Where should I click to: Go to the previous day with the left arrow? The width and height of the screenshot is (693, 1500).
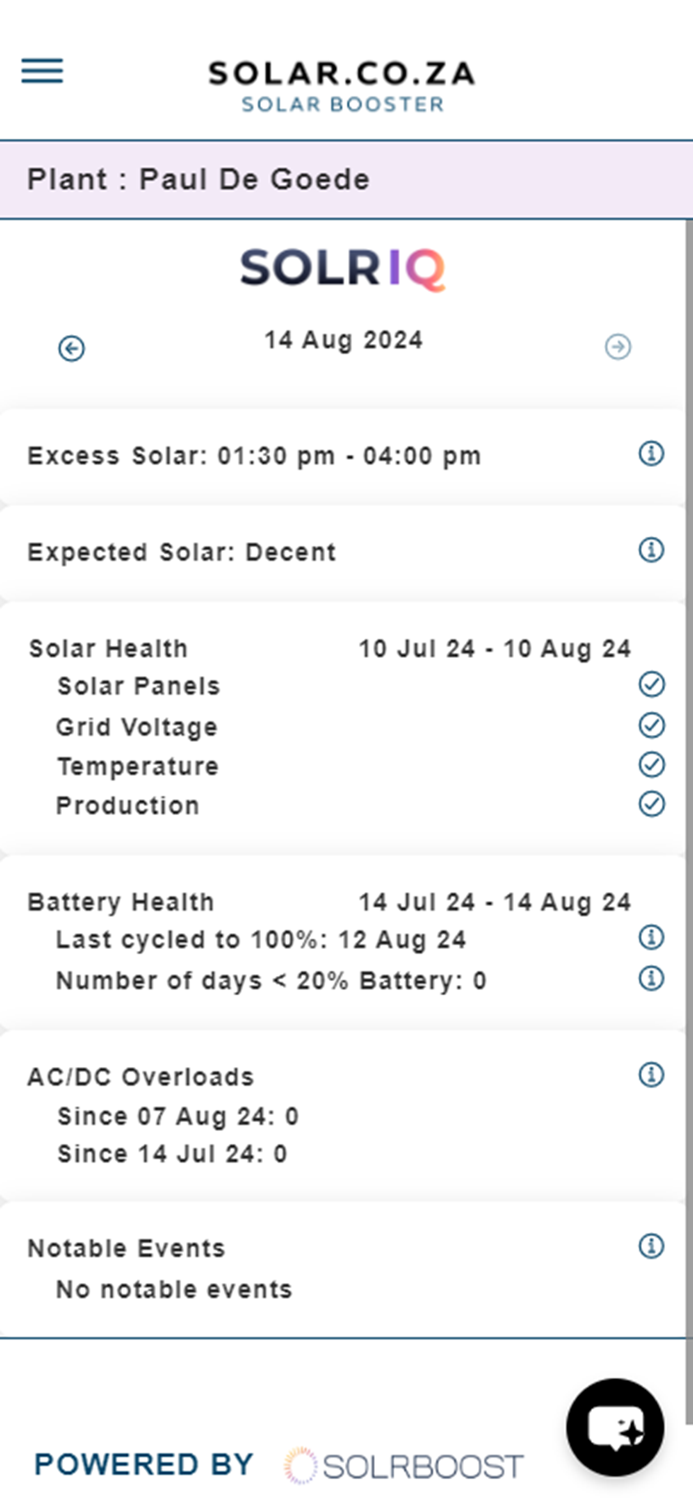click(x=70, y=348)
